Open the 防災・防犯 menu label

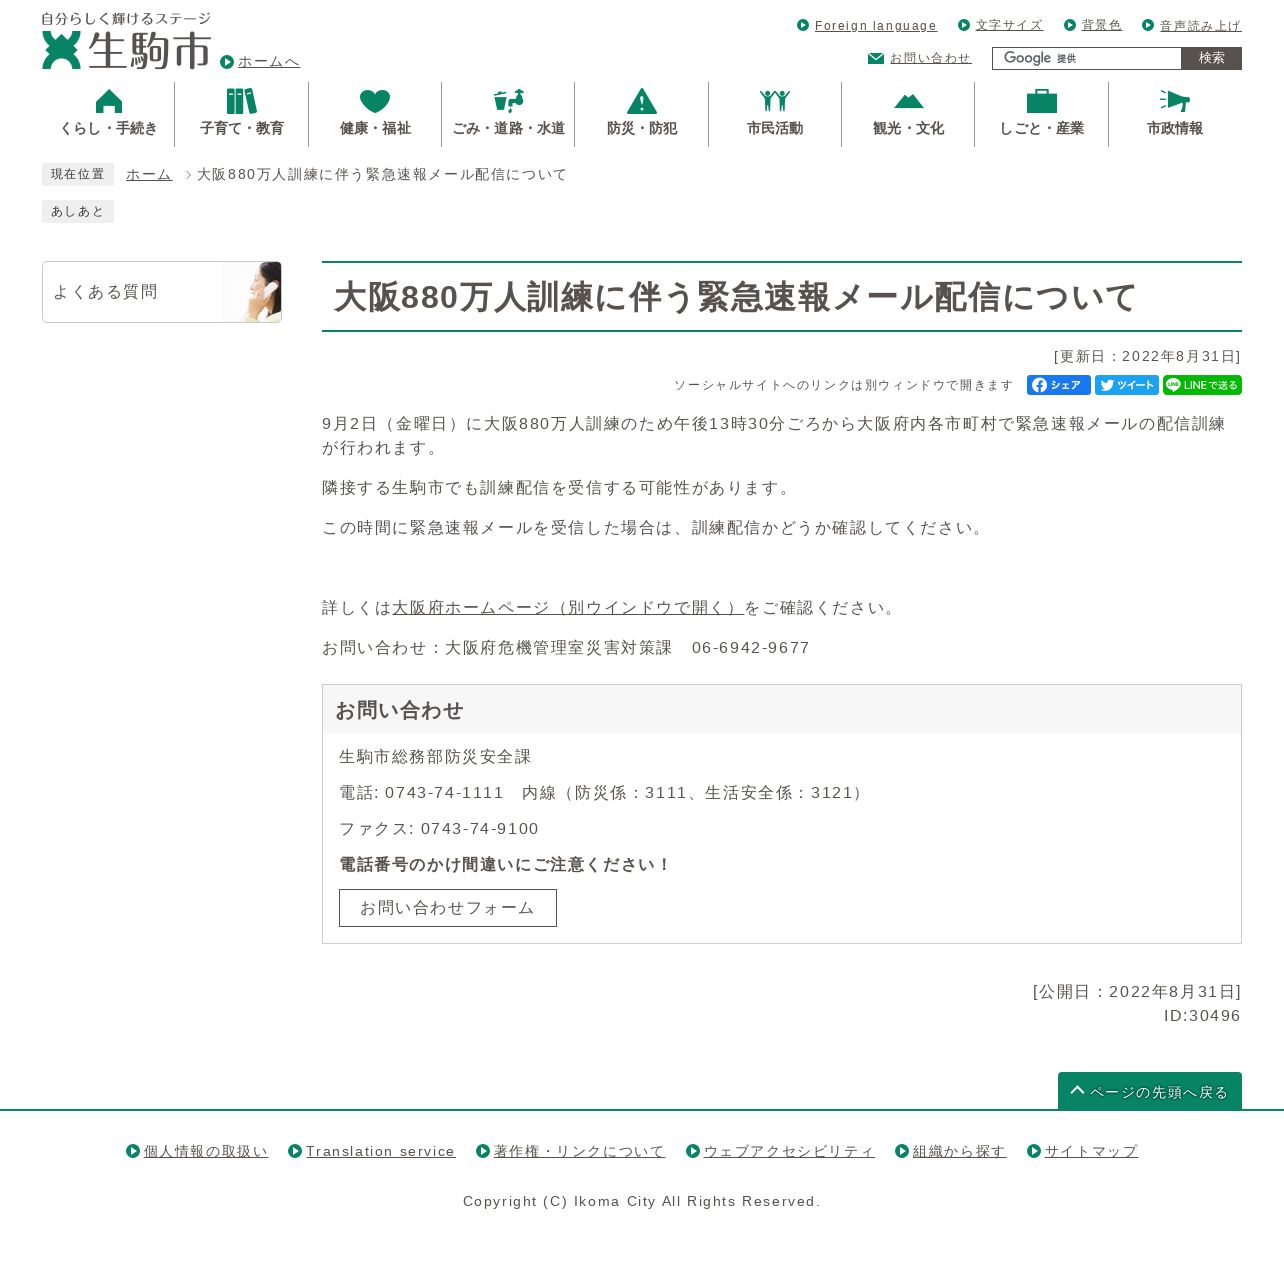click(x=642, y=128)
